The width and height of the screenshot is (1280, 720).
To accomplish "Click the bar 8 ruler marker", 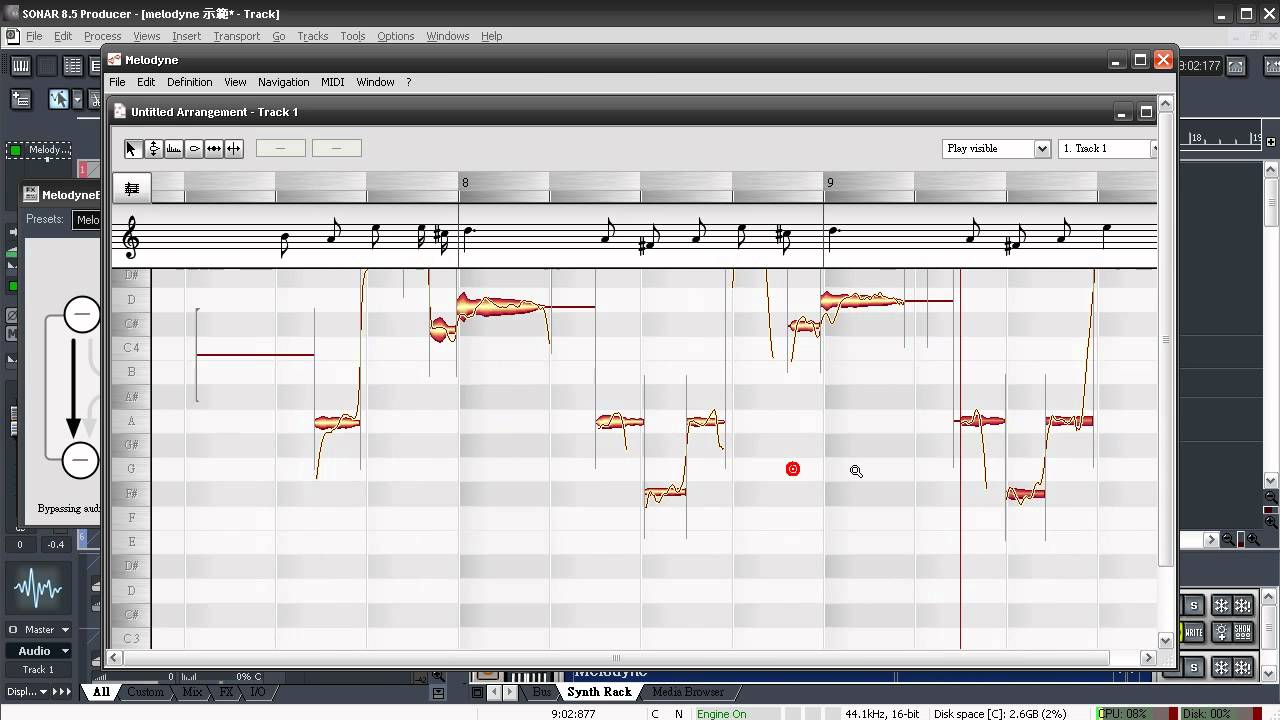I will (464, 182).
